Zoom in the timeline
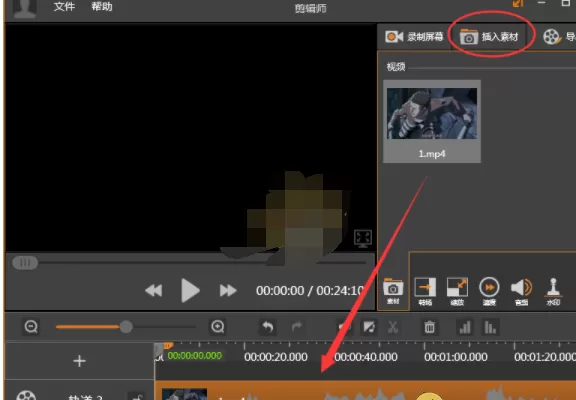The width and height of the screenshot is (576, 400). tap(217, 327)
